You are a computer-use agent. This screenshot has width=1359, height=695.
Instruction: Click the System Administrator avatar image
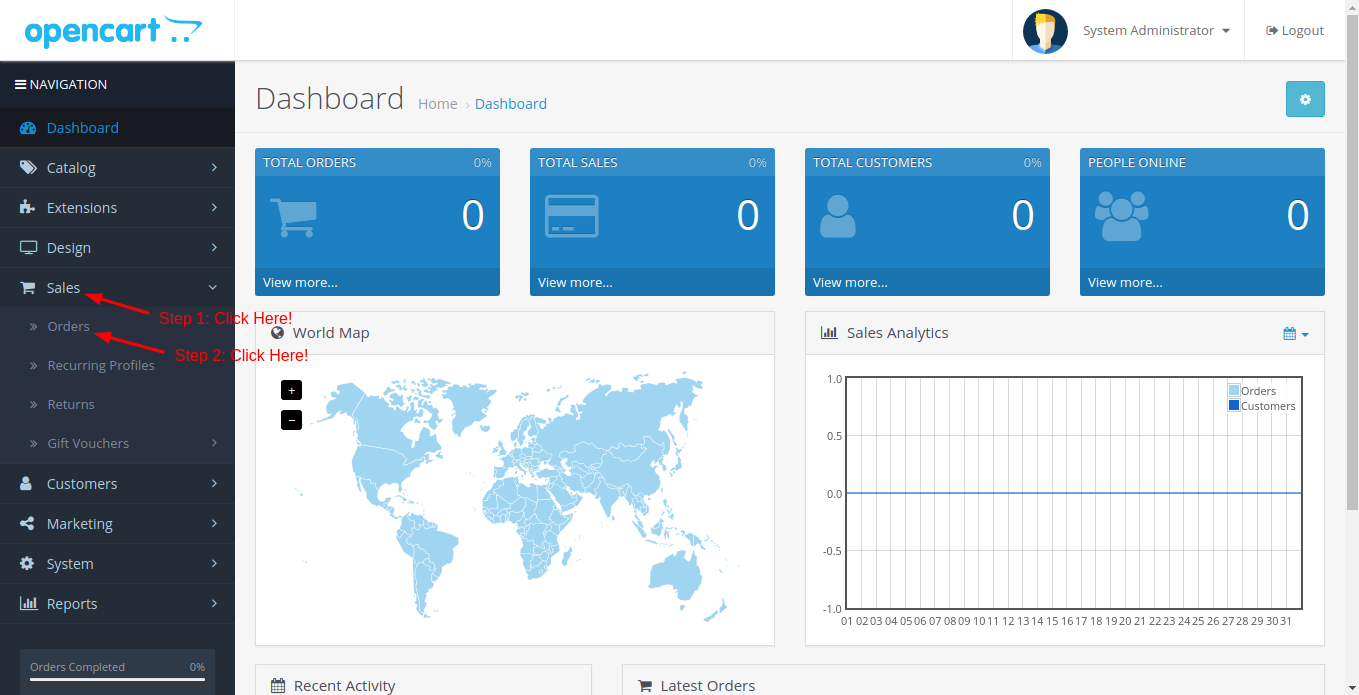(x=1045, y=31)
